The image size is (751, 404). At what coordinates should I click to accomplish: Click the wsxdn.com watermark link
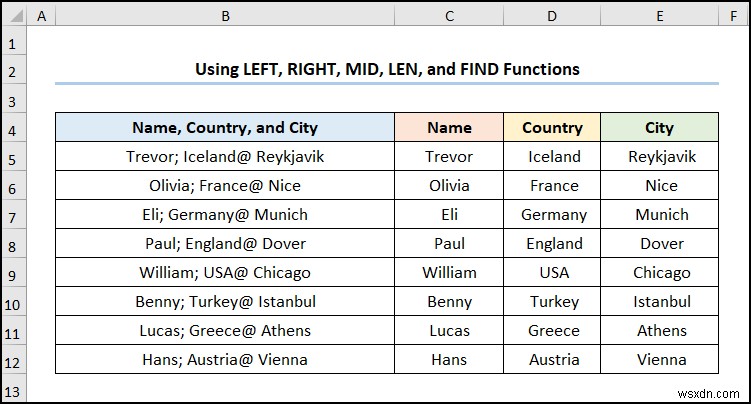(x=708, y=393)
